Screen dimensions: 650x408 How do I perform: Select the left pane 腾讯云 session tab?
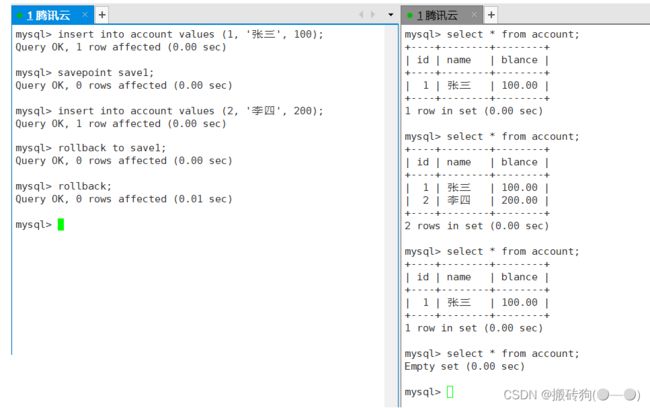click(52, 15)
